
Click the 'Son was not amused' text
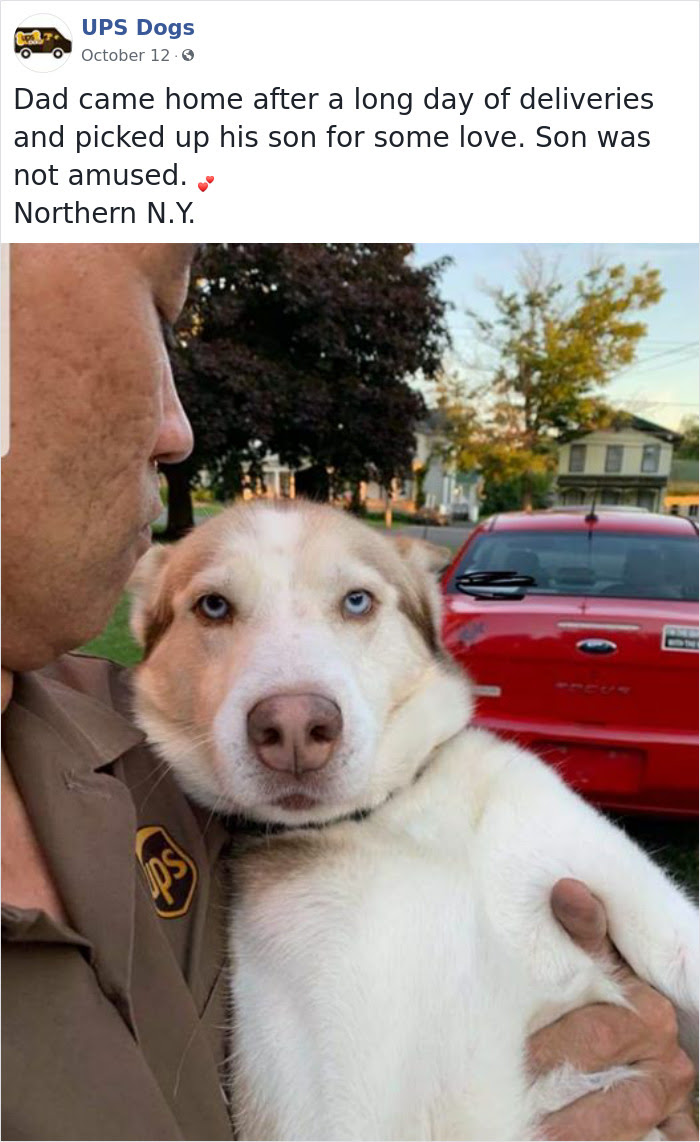[x=332, y=157]
